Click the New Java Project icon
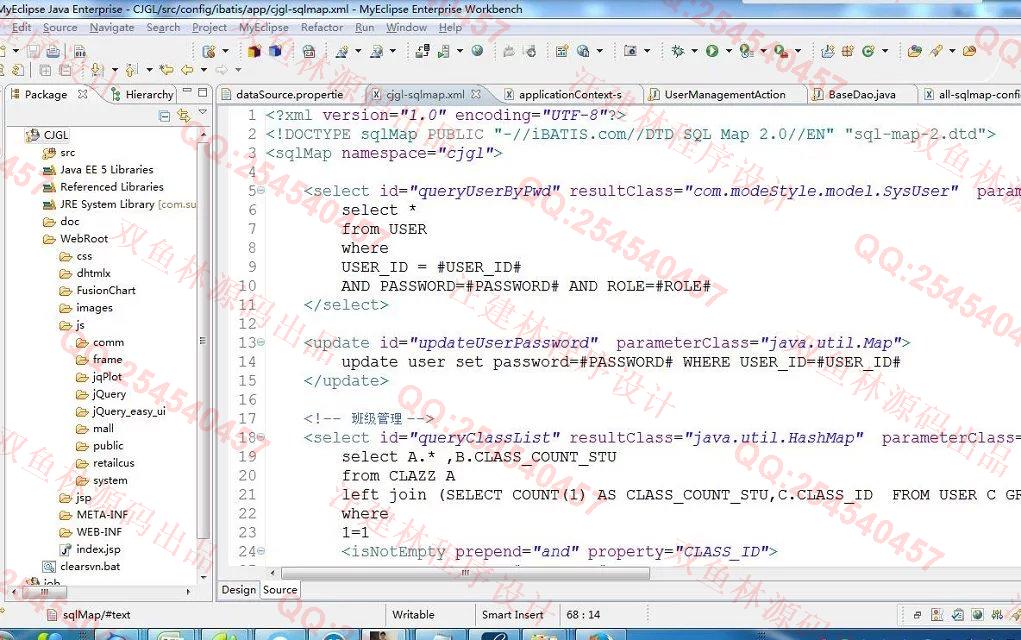This screenshot has width=1021, height=640. [x=828, y=51]
